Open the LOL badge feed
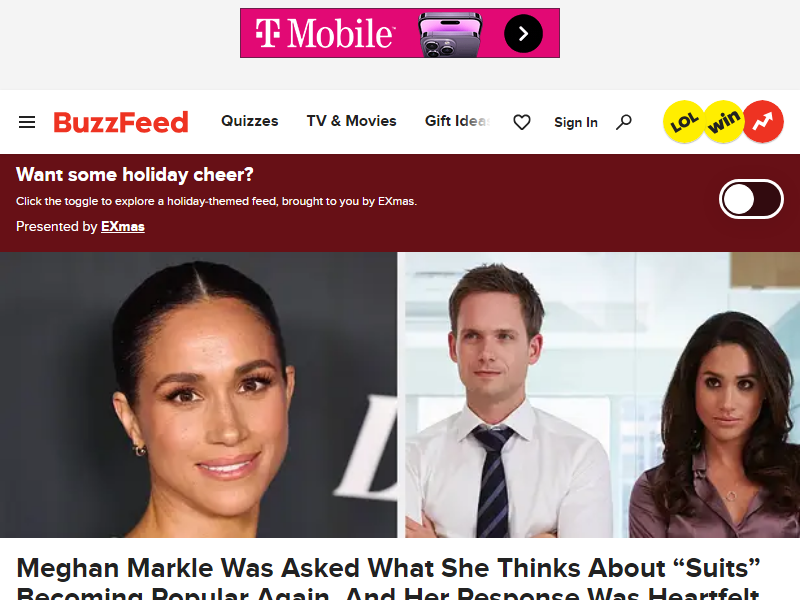Image resolution: width=800 pixels, height=600 pixels. [x=684, y=122]
